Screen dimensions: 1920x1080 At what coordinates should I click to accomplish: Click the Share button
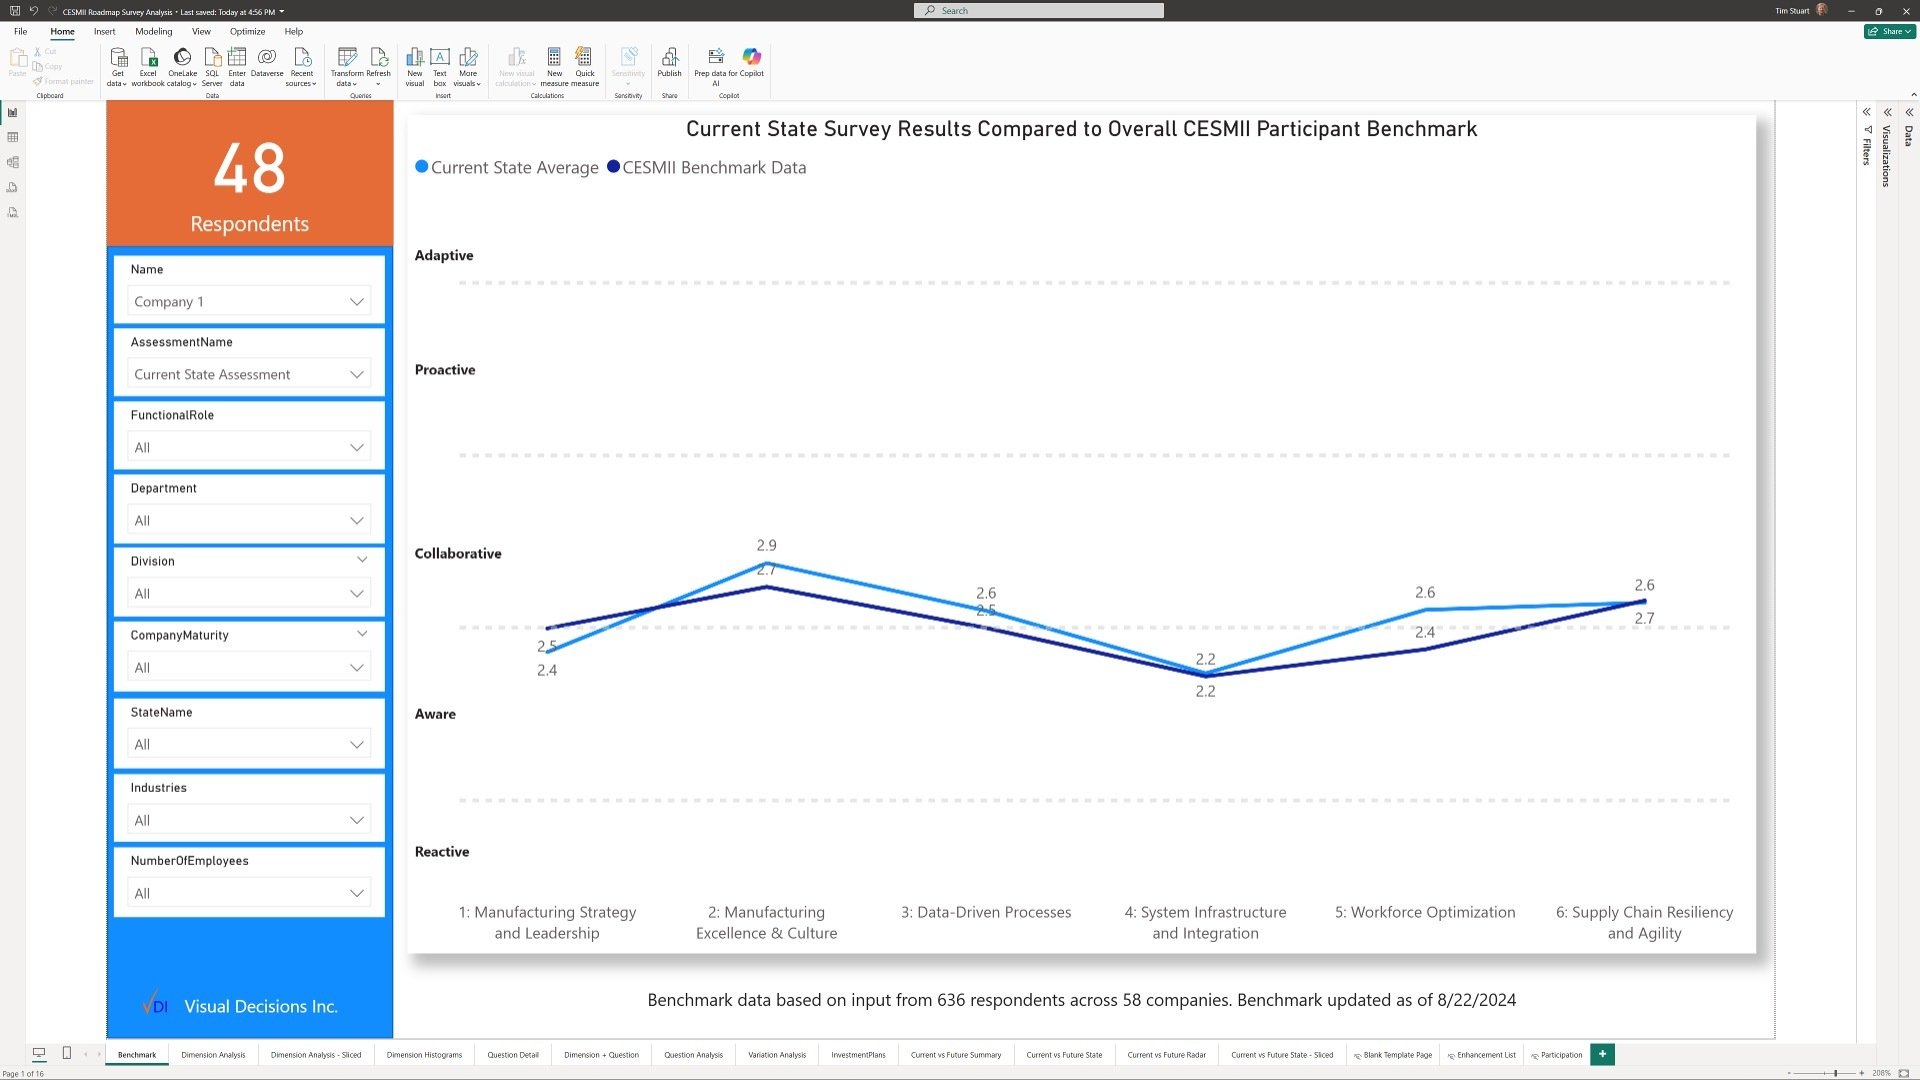(x=1888, y=31)
